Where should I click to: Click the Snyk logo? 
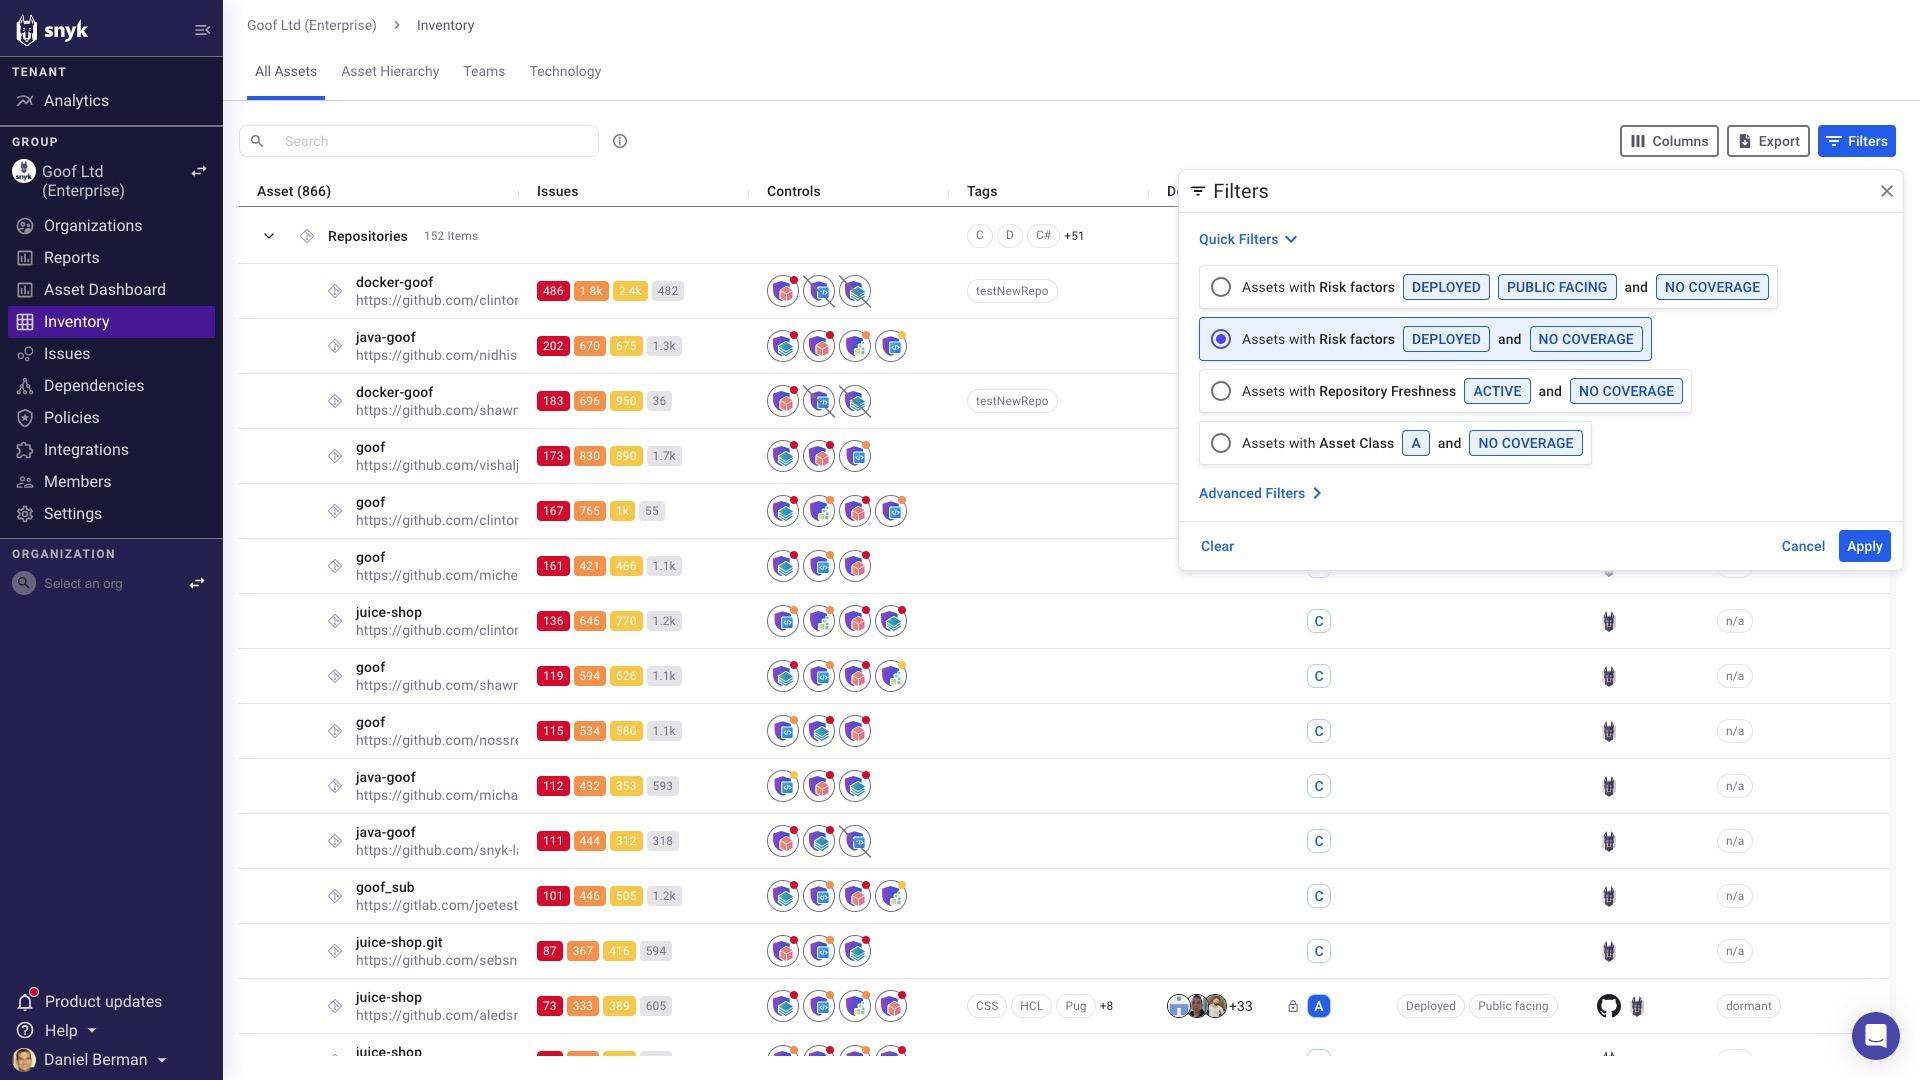pyautogui.click(x=52, y=30)
